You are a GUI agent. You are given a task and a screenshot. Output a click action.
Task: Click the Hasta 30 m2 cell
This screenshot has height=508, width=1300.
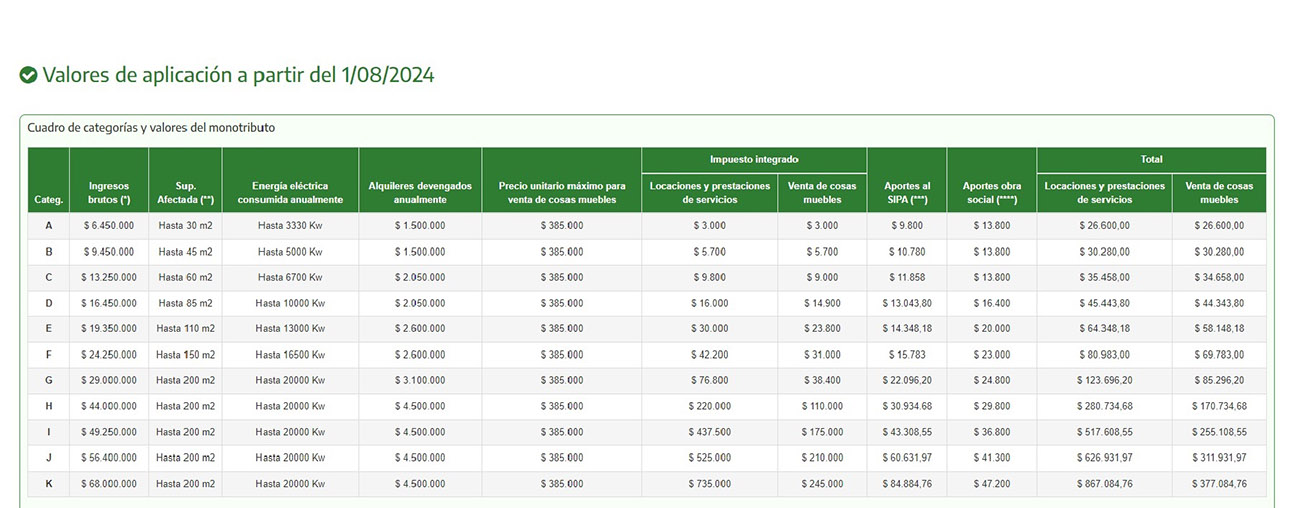185,226
